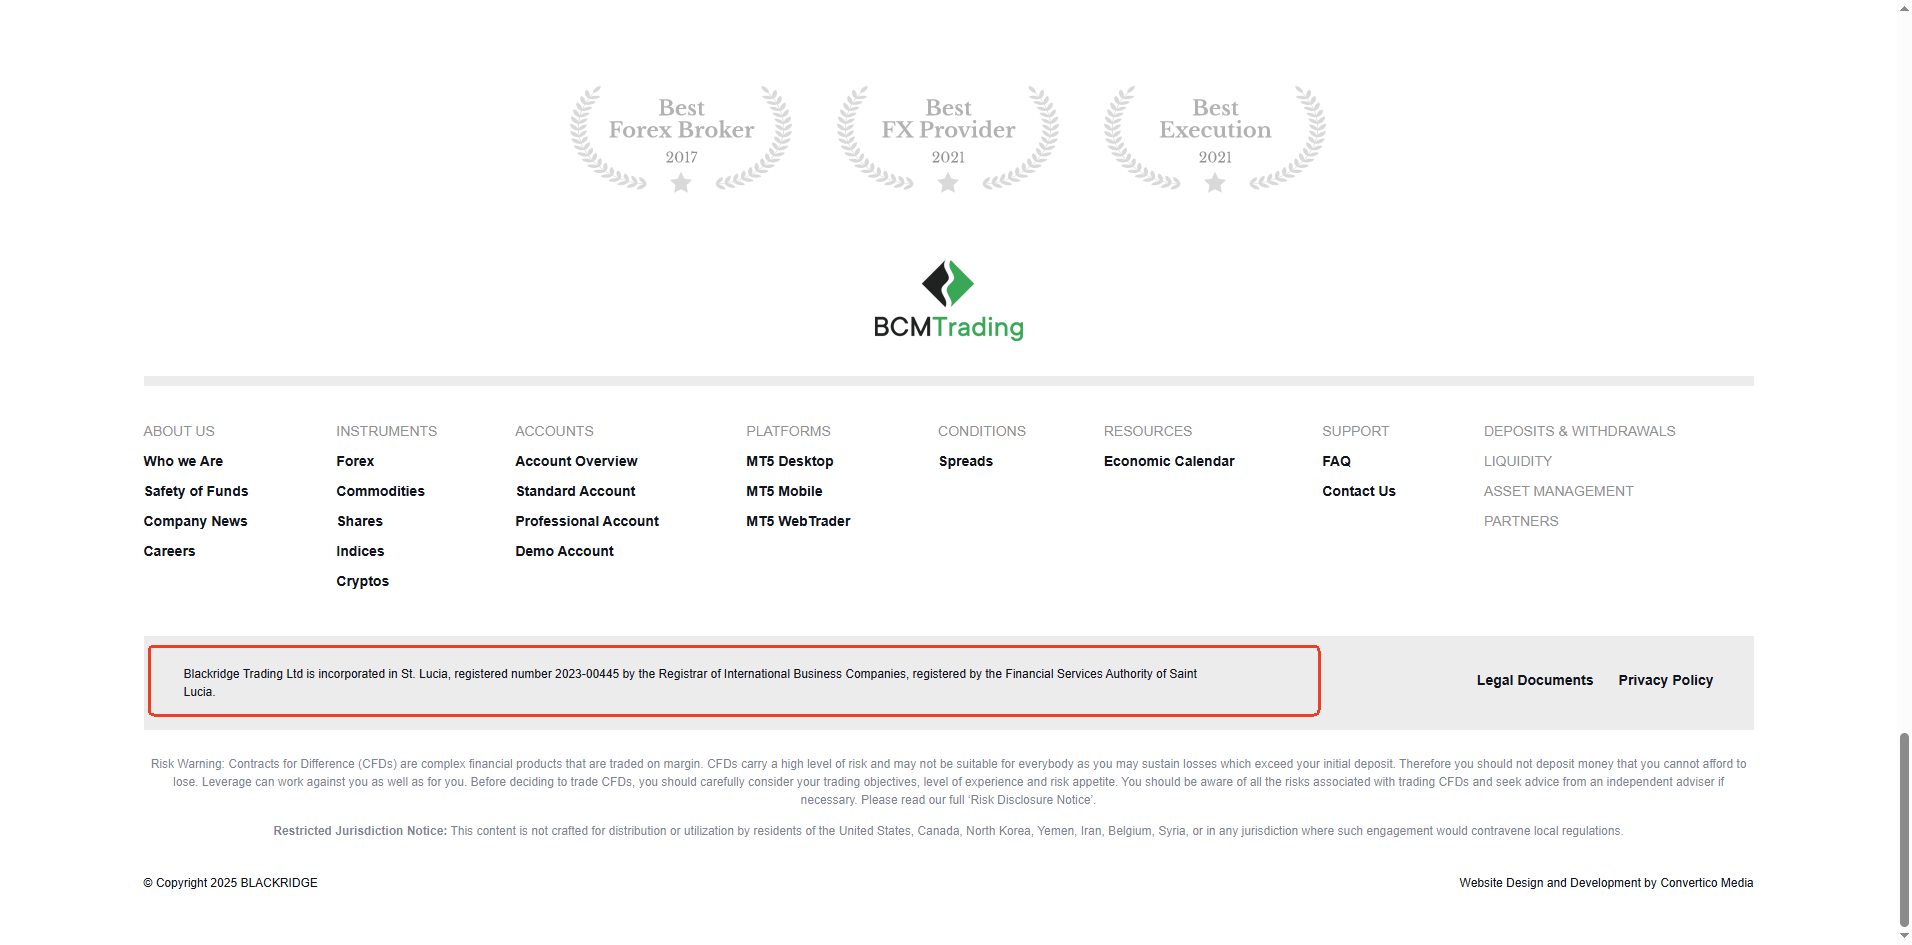Open DEPOSITS & WITHDRAWALS
The width and height of the screenshot is (1912, 945).
1579,431
